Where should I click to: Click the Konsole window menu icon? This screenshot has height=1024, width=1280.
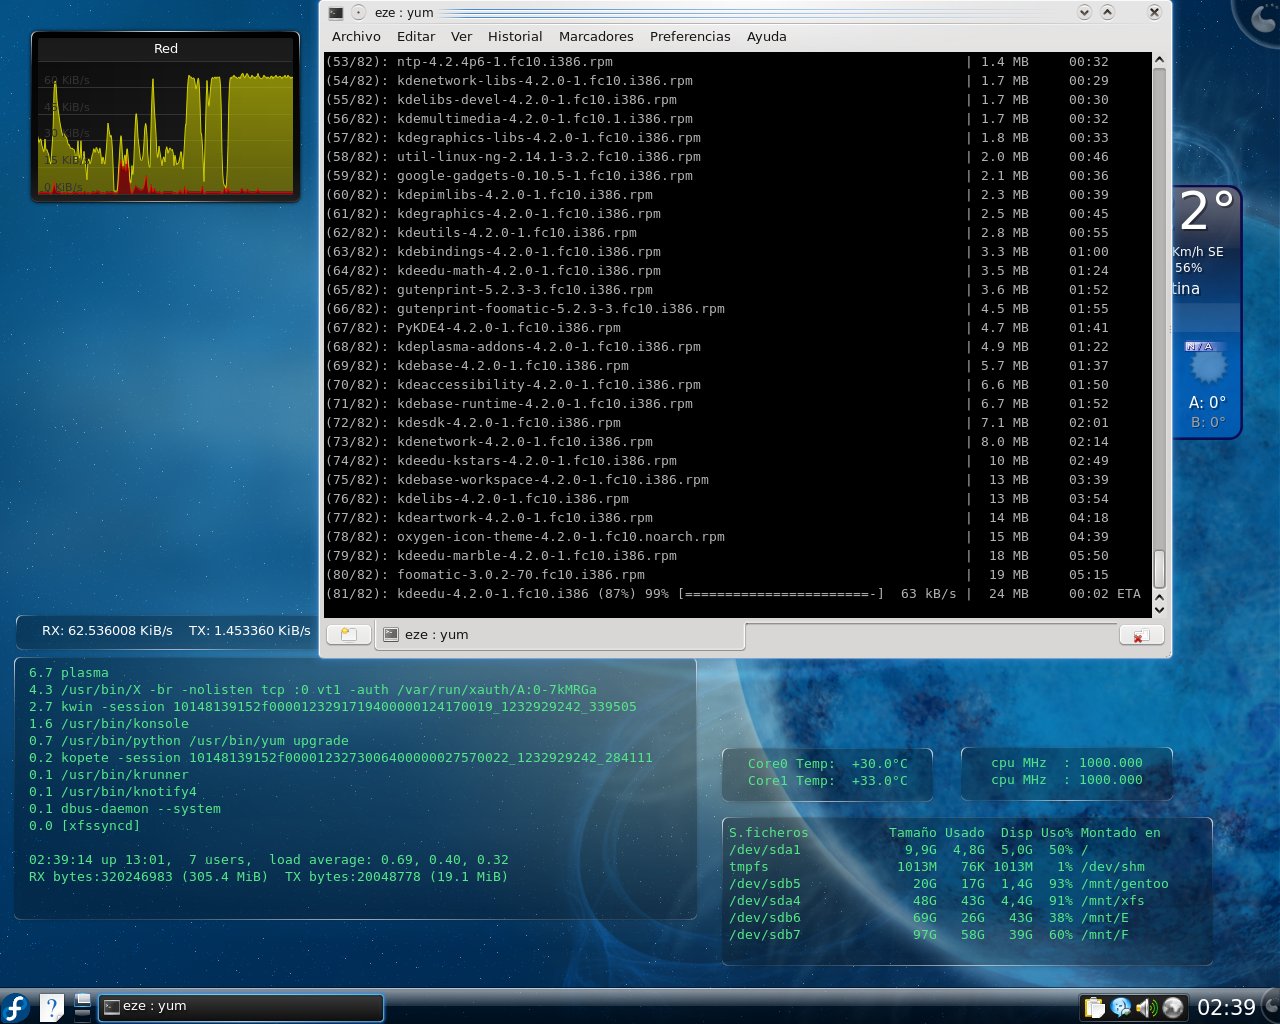336,13
